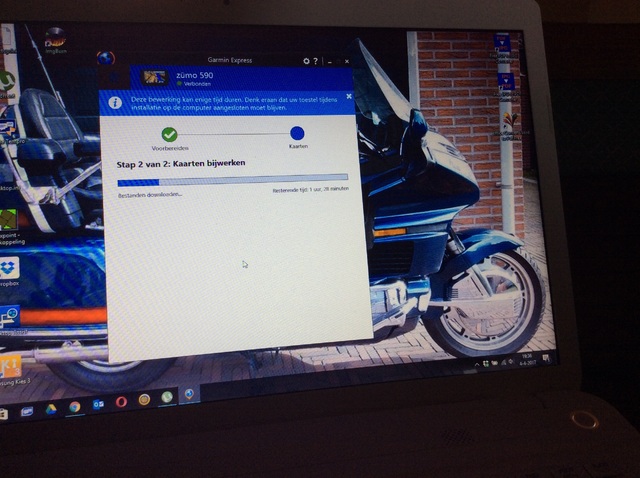
Task: Open Google Drive from the taskbar
Action: point(51,409)
